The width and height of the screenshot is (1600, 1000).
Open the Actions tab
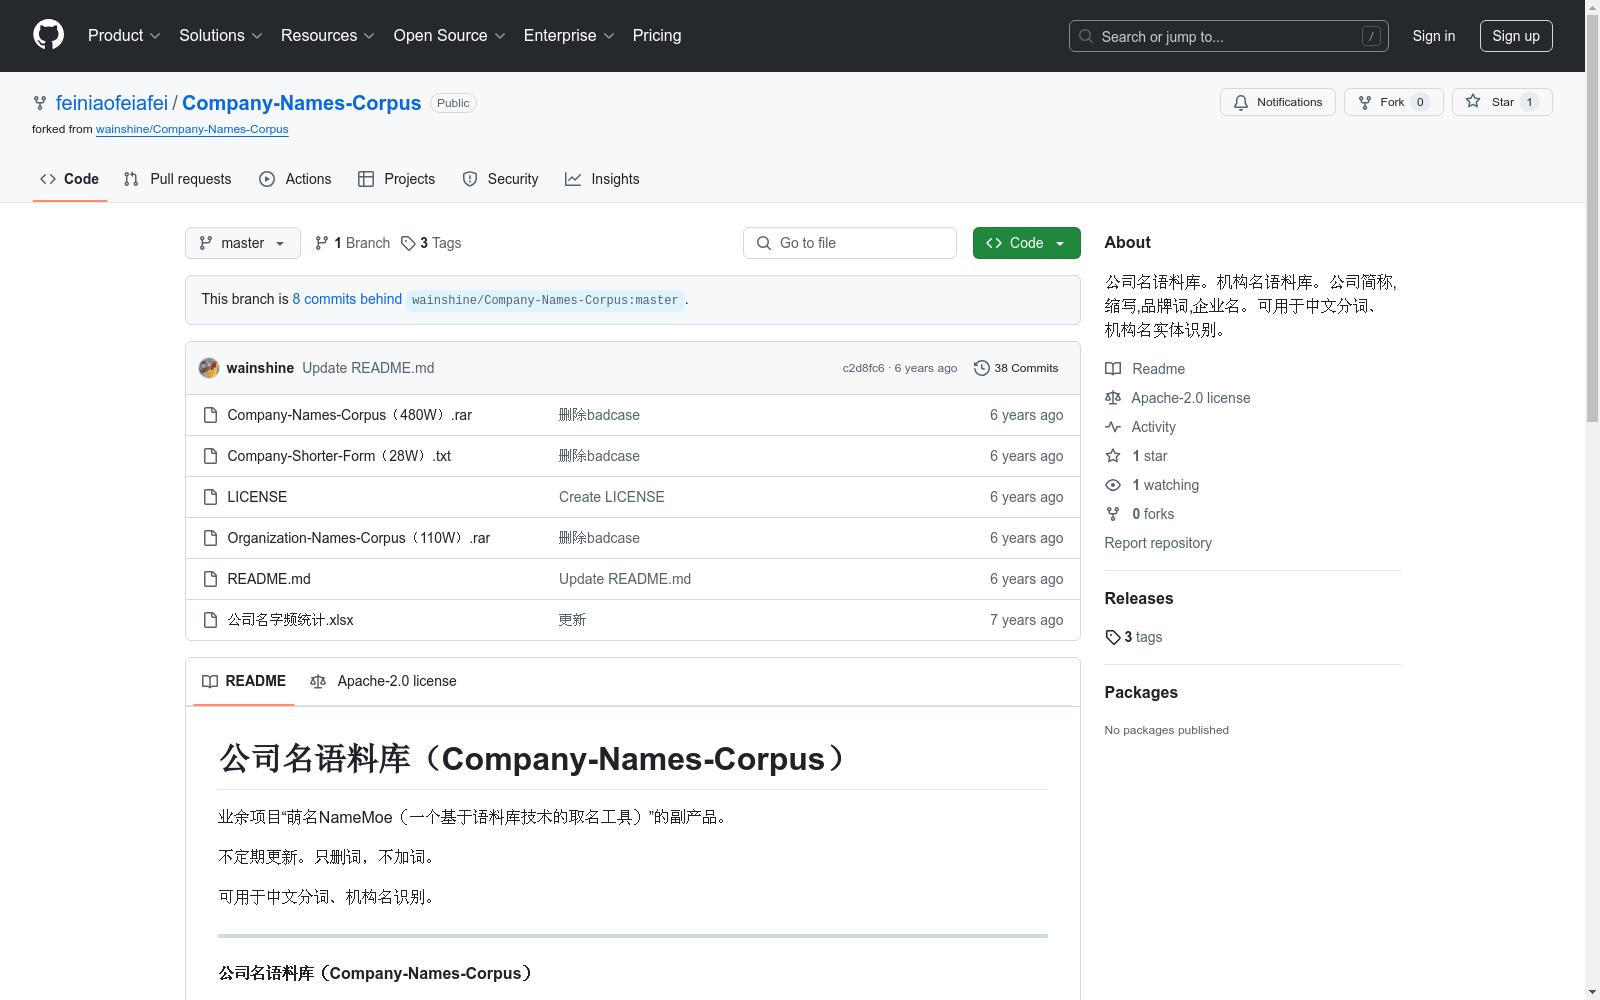point(295,179)
